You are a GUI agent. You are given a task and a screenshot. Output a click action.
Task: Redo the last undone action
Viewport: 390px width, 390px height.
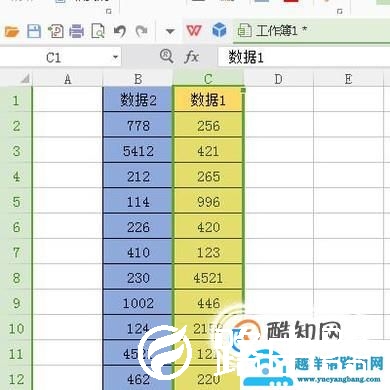pos(142,32)
